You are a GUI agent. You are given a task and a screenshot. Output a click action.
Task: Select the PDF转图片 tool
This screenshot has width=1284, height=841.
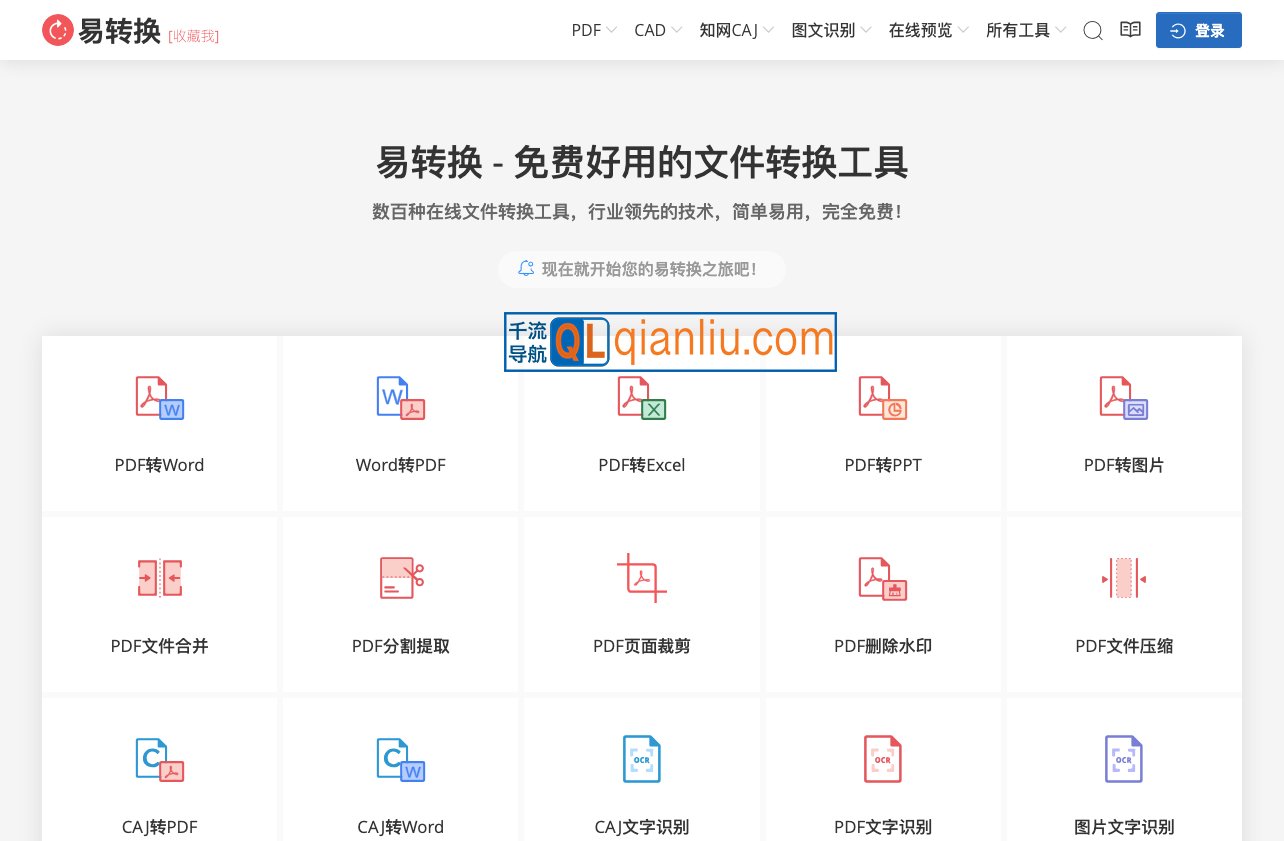tap(1124, 424)
